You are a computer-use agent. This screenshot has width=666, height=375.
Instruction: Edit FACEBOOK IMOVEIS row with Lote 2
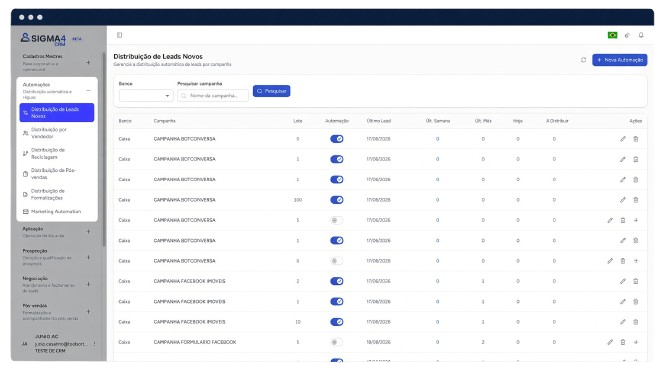pos(623,281)
